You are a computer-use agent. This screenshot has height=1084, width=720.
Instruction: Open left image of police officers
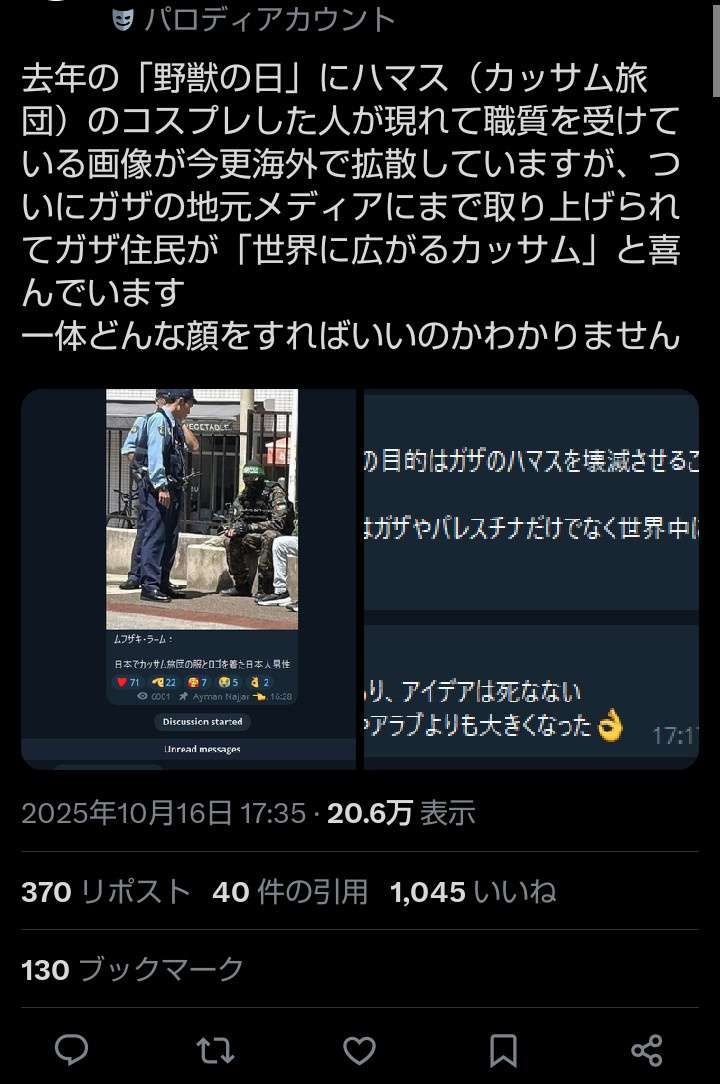coord(188,579)
